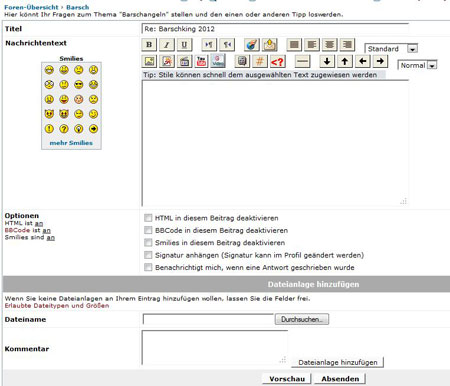Screen dimensions: 450x386
Task: Click into the Nachrichtentext message area
Action: [275, 143]
